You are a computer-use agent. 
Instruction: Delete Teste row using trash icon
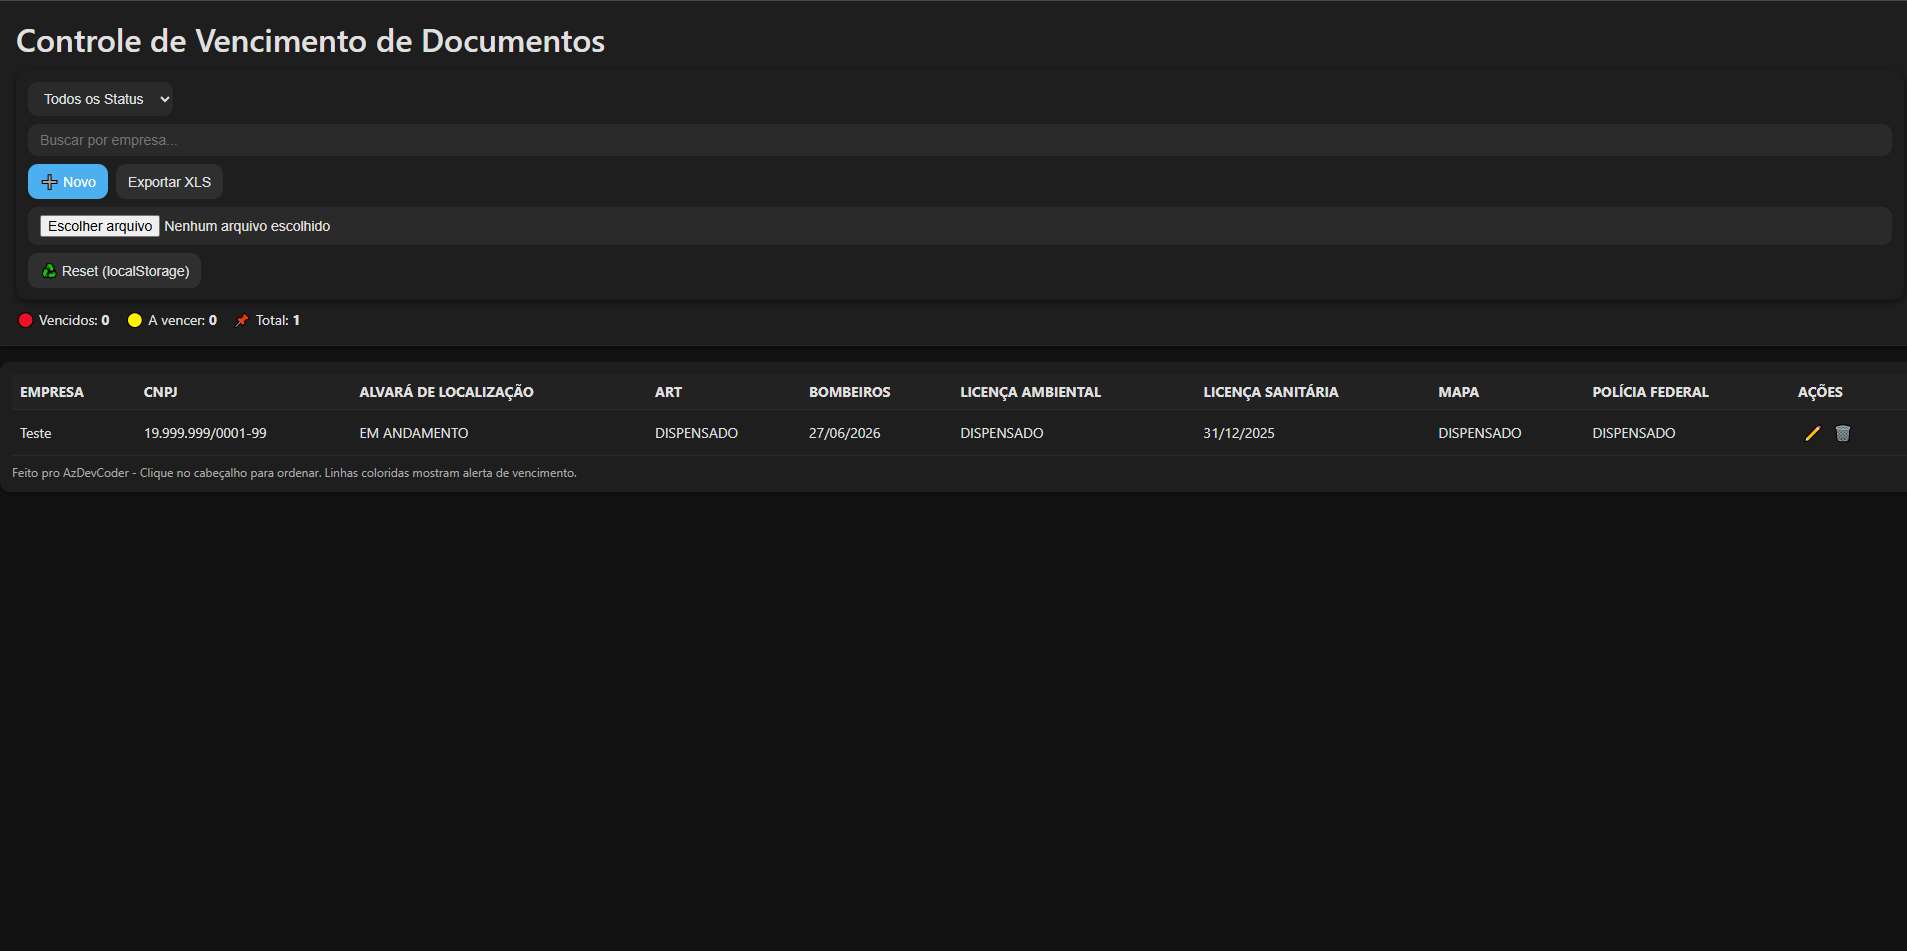pyautogui.click(x=1843, y=433)
